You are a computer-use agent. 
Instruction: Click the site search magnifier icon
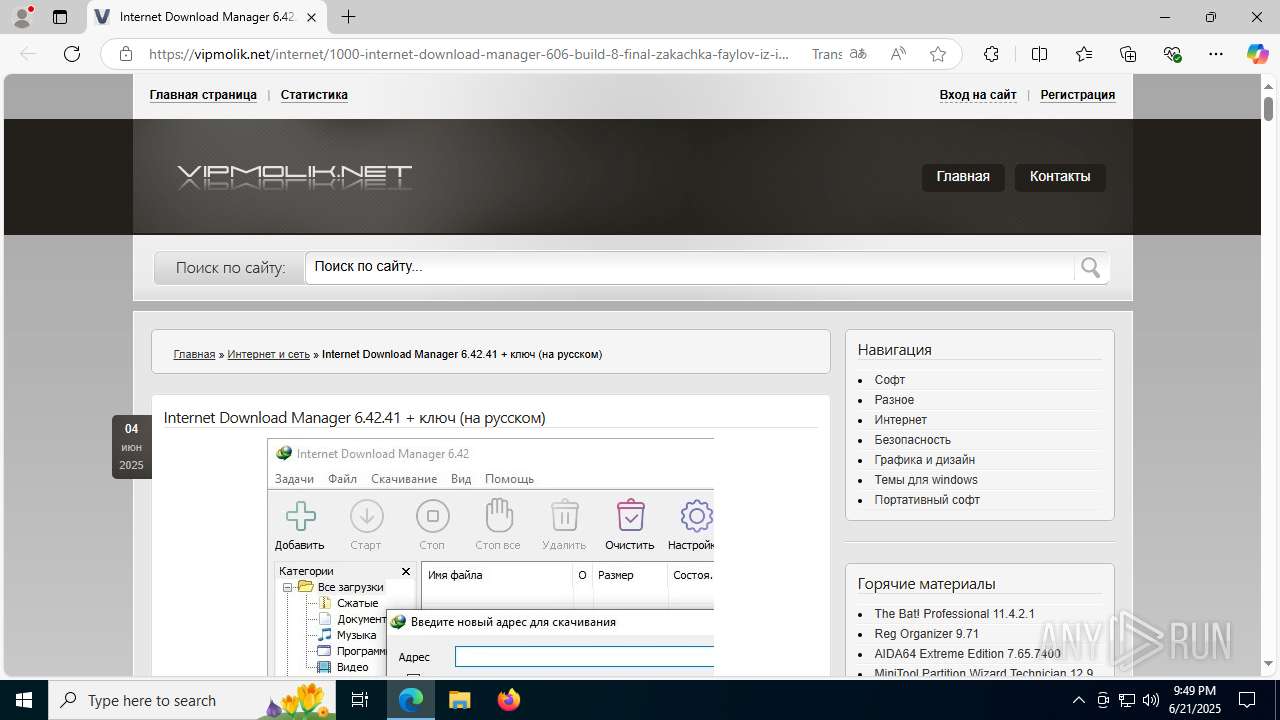pyautogui.click(x=1090, y=267)
